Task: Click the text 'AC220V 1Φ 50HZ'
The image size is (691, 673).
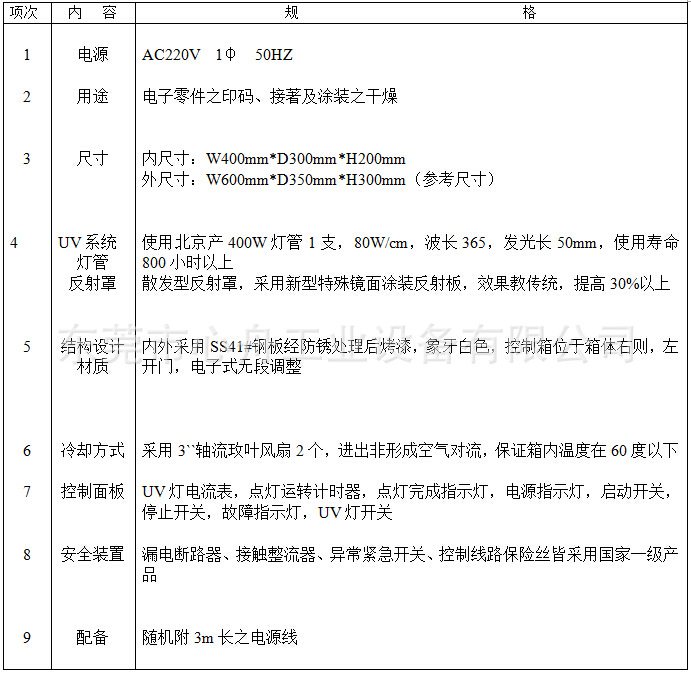Action: point(217,55)
